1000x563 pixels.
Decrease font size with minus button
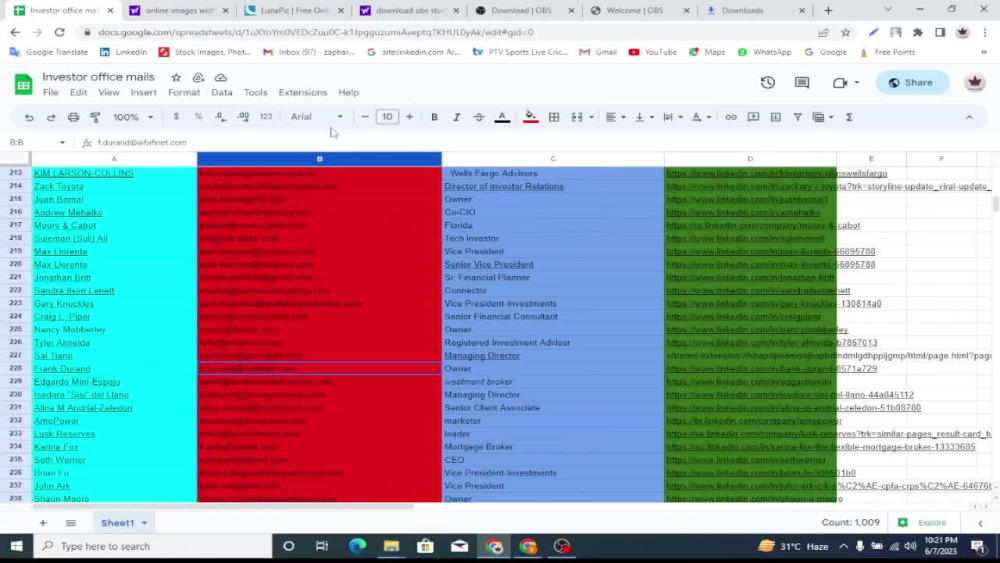point(365,117)
